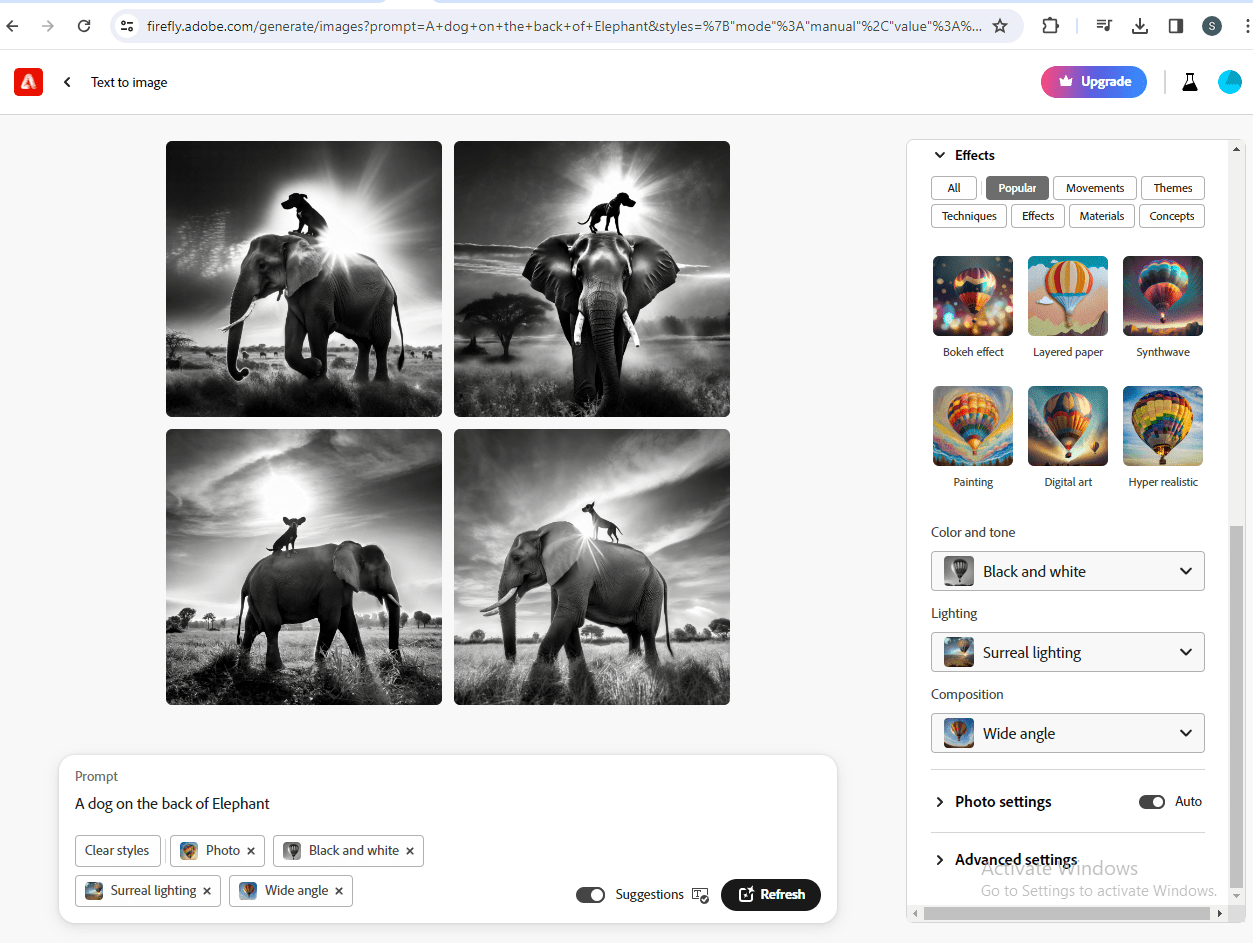This screenshot has width=1253, height=943.
Task: Open the browser extensions puzzle icon
Action: [x=1050, y=26]
